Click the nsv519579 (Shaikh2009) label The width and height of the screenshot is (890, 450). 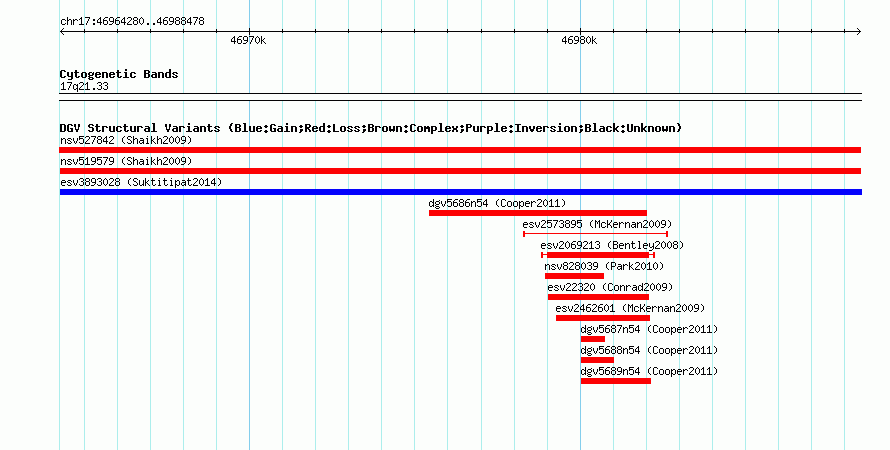coord(126,161)
